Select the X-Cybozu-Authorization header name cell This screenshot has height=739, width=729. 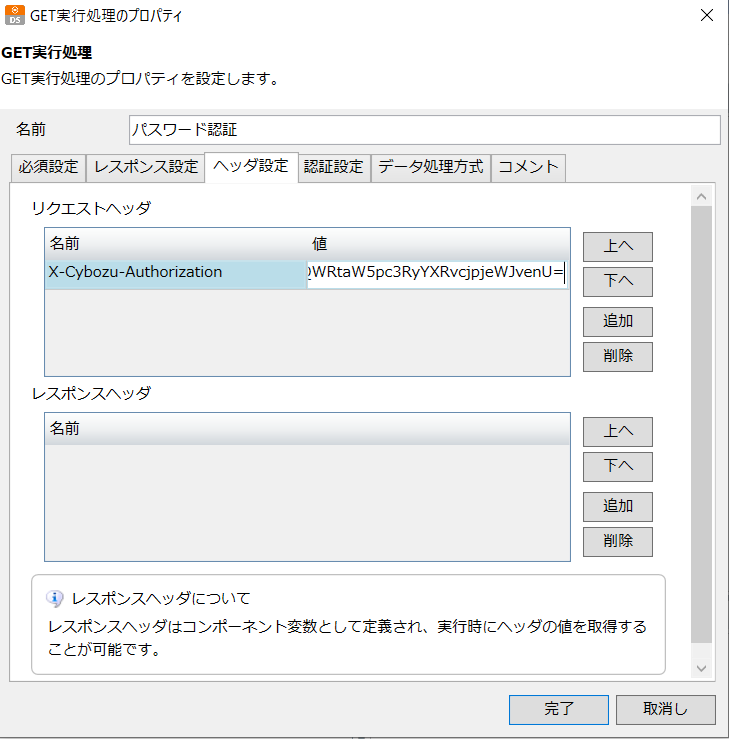[176, 272]
